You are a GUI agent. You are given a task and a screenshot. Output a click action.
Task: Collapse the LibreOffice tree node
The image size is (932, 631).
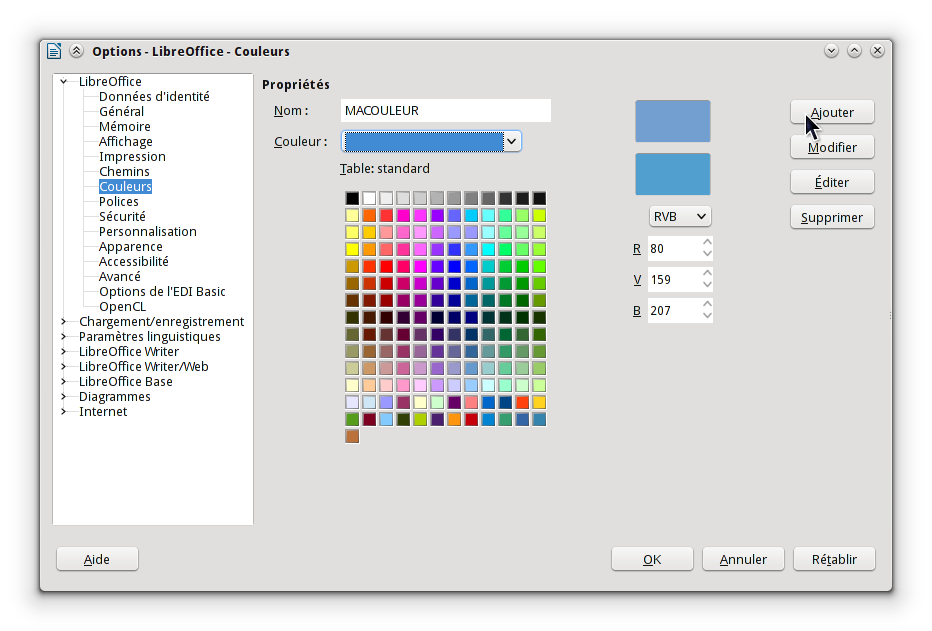tap(64, 81)
